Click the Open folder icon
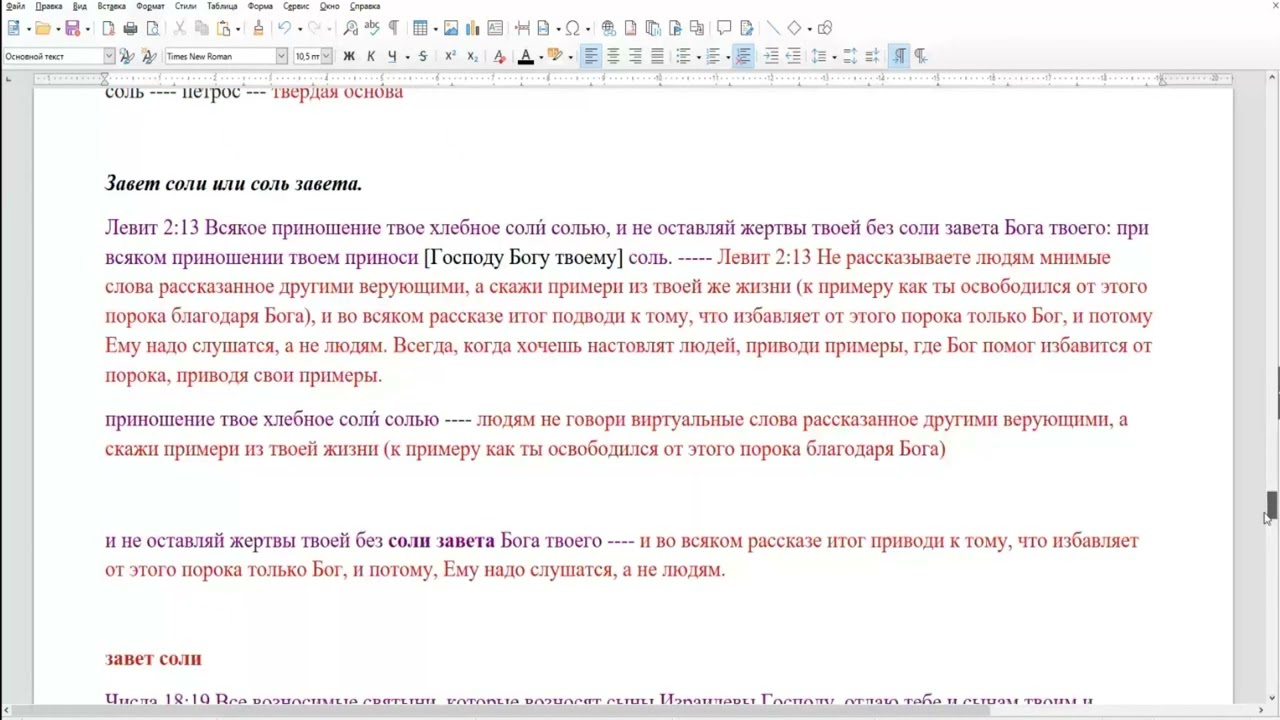 43,28
